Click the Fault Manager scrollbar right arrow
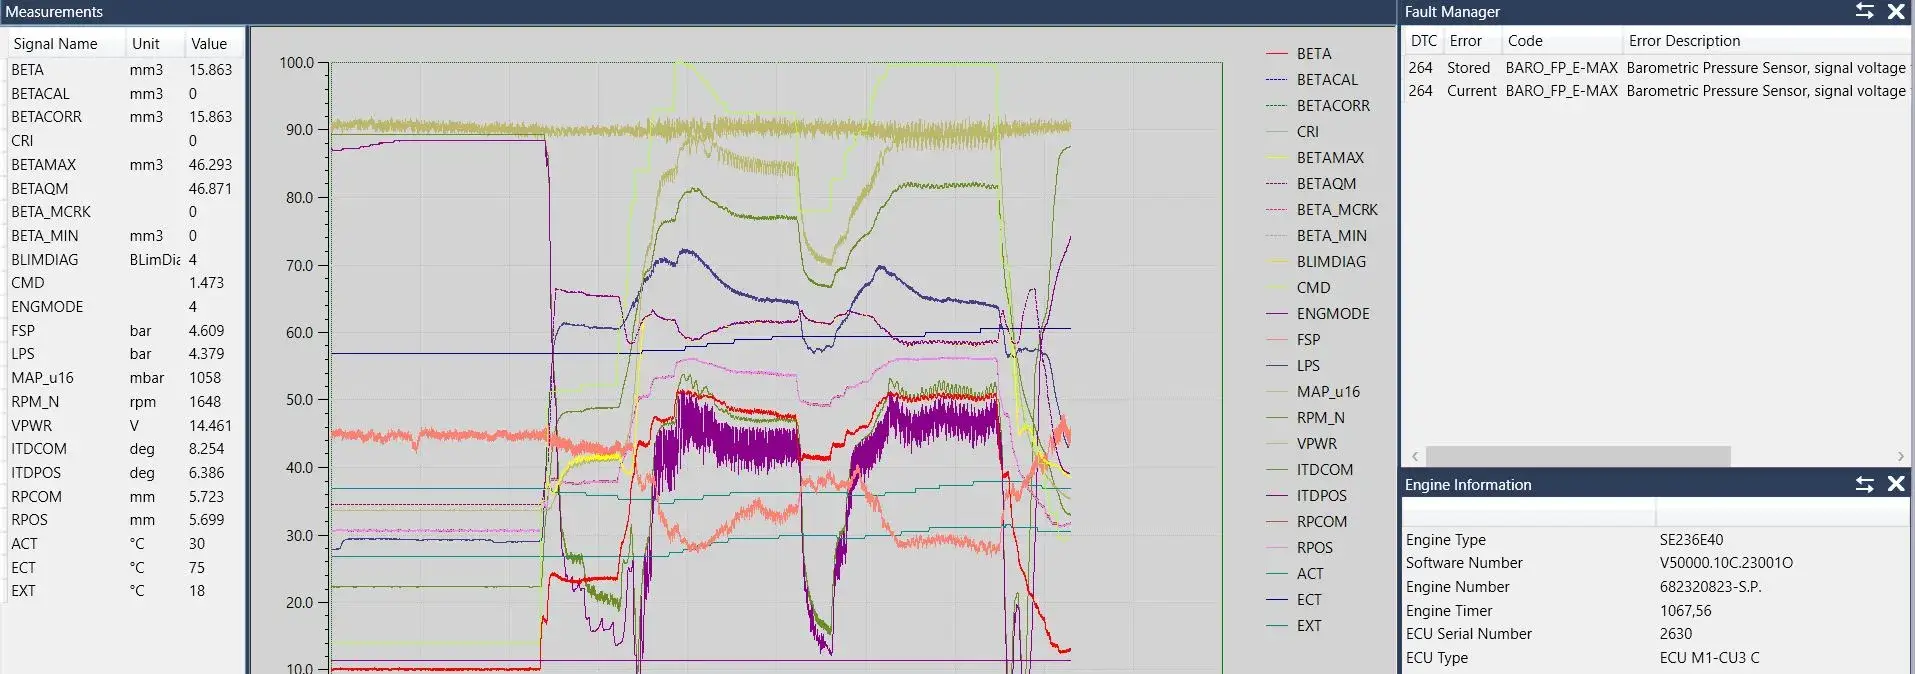 [x=1900, y=456]
